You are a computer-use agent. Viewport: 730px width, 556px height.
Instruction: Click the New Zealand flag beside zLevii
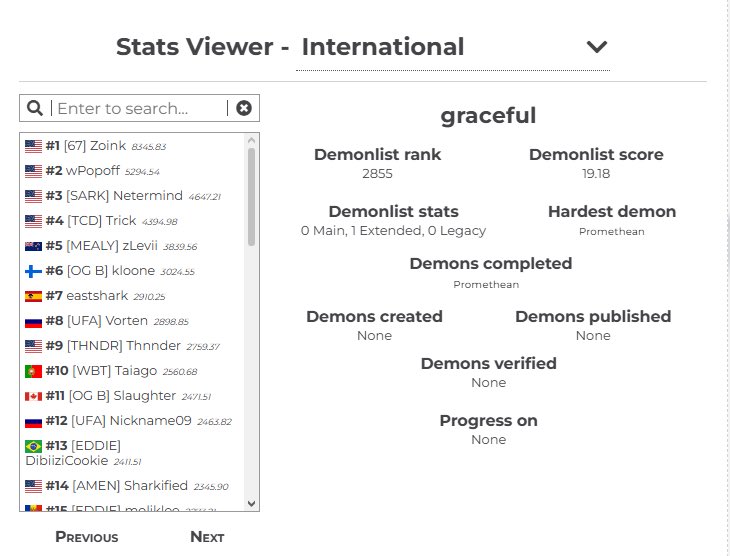tap(33, 246)
